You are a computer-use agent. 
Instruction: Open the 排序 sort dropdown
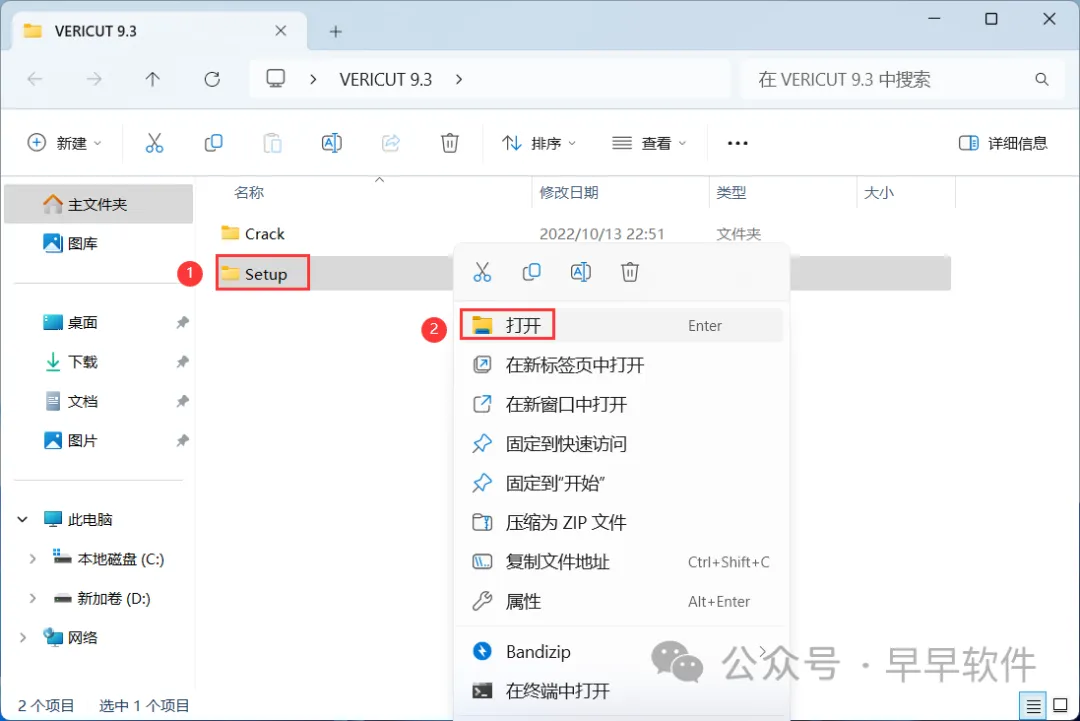(x=539, y=143)
